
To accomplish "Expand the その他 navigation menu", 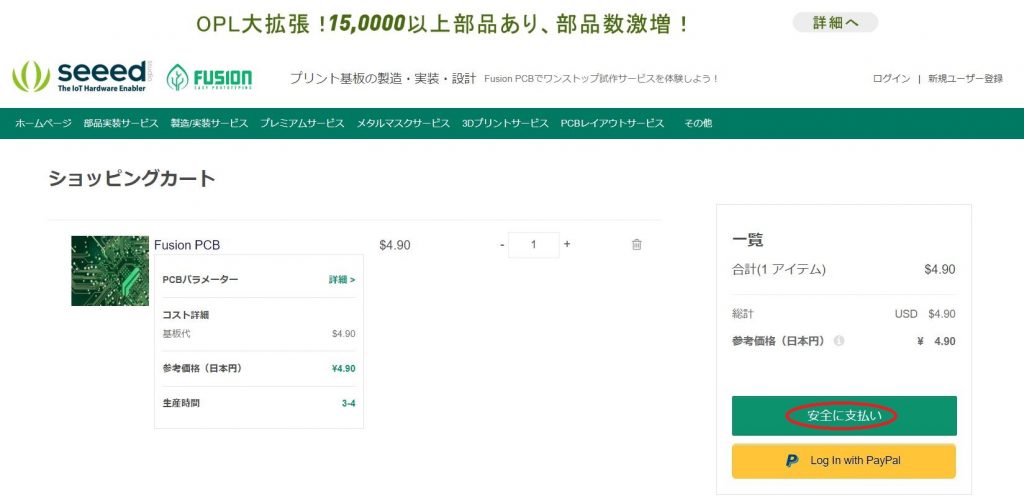I will pos(698,123).
